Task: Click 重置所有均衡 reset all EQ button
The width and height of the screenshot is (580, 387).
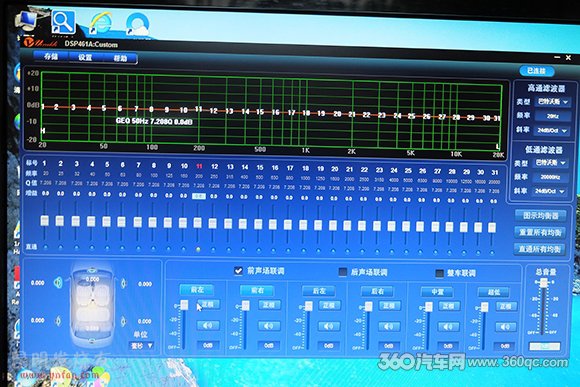Action: pyautogui.click(x=540, y=233)
